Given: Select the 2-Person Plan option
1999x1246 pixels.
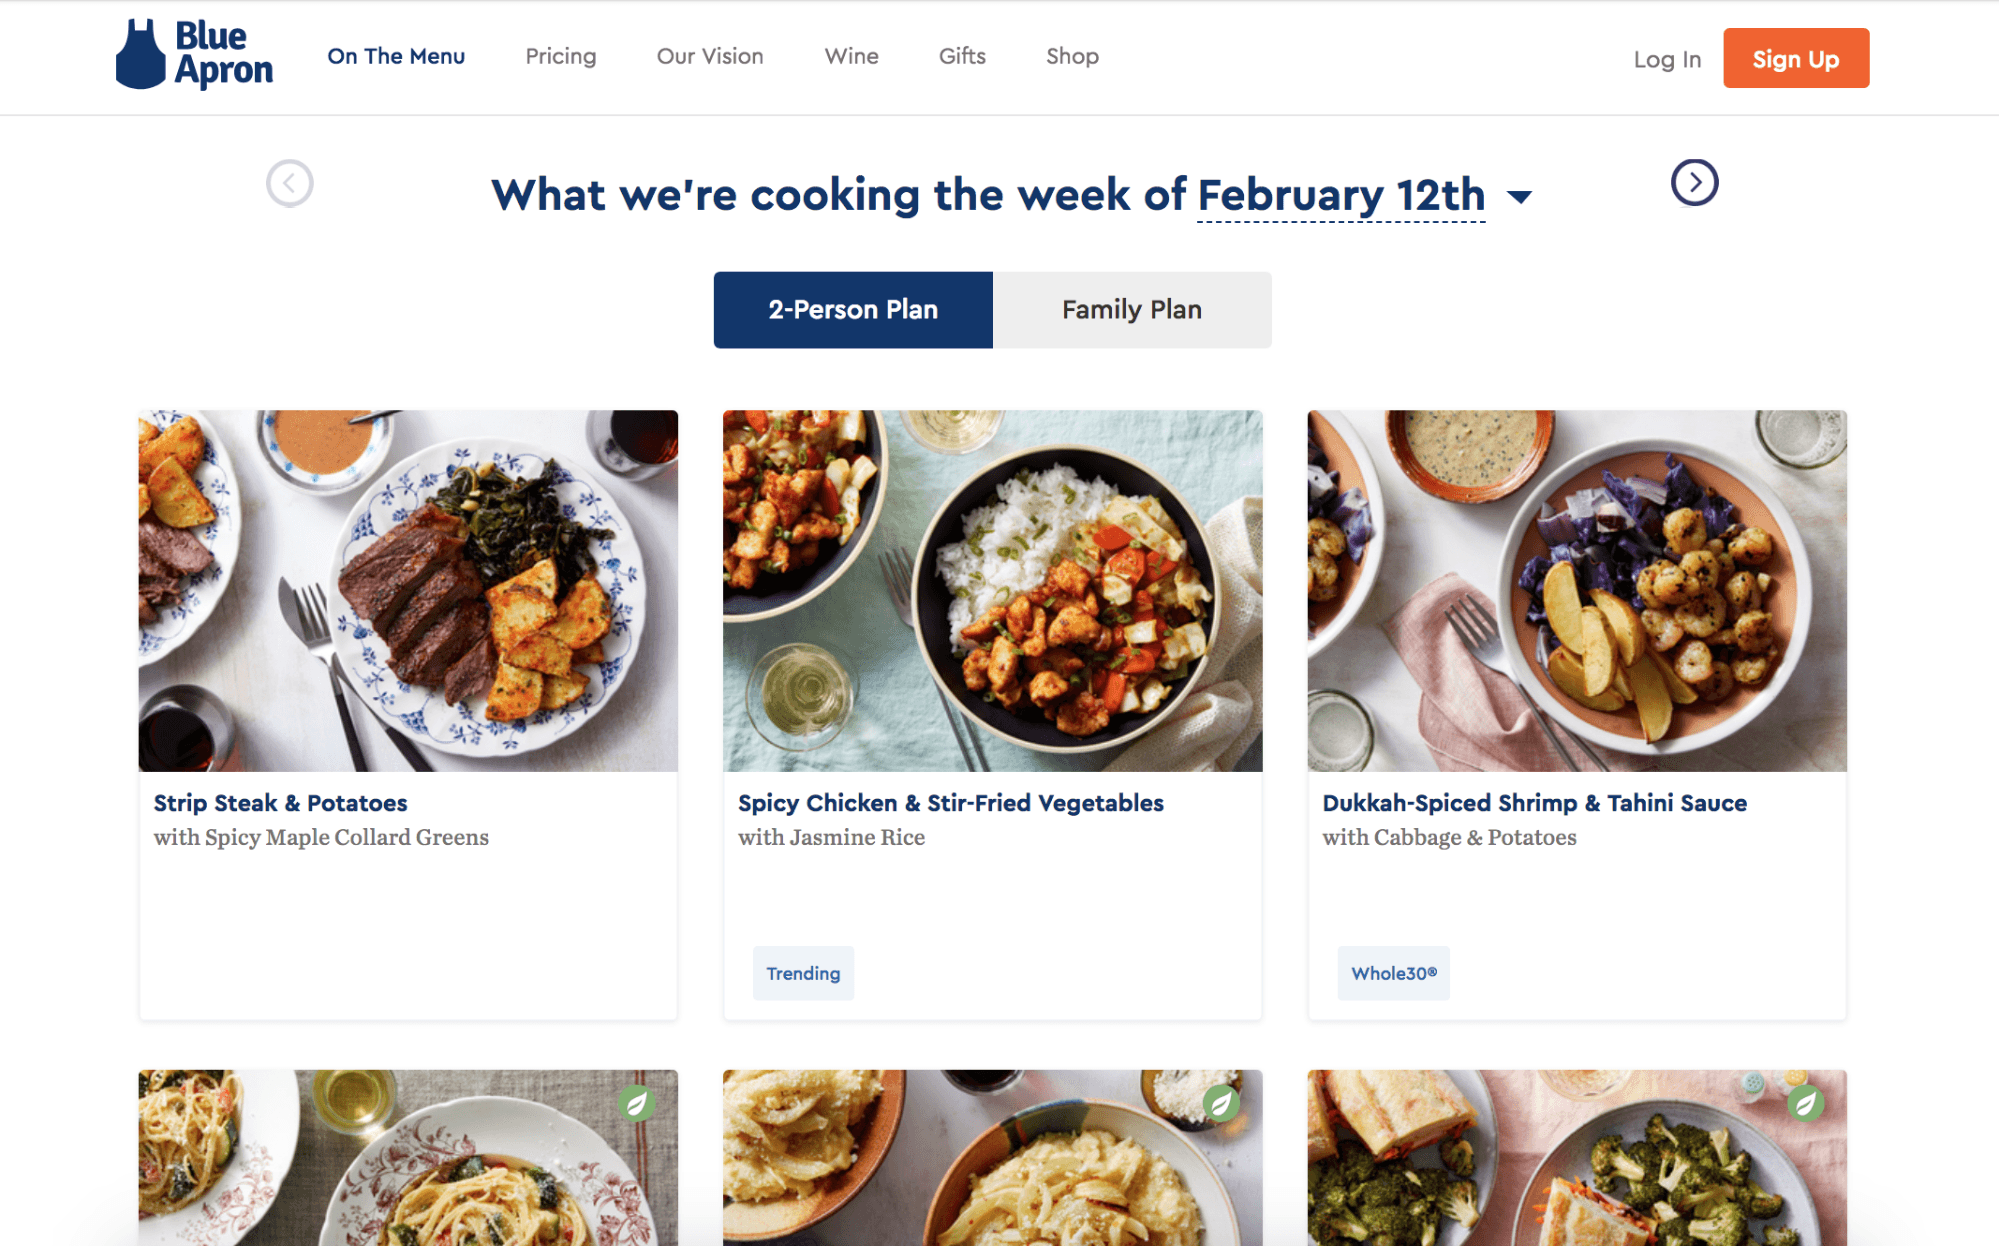Looking at the screenshot, I should (853, 310).
